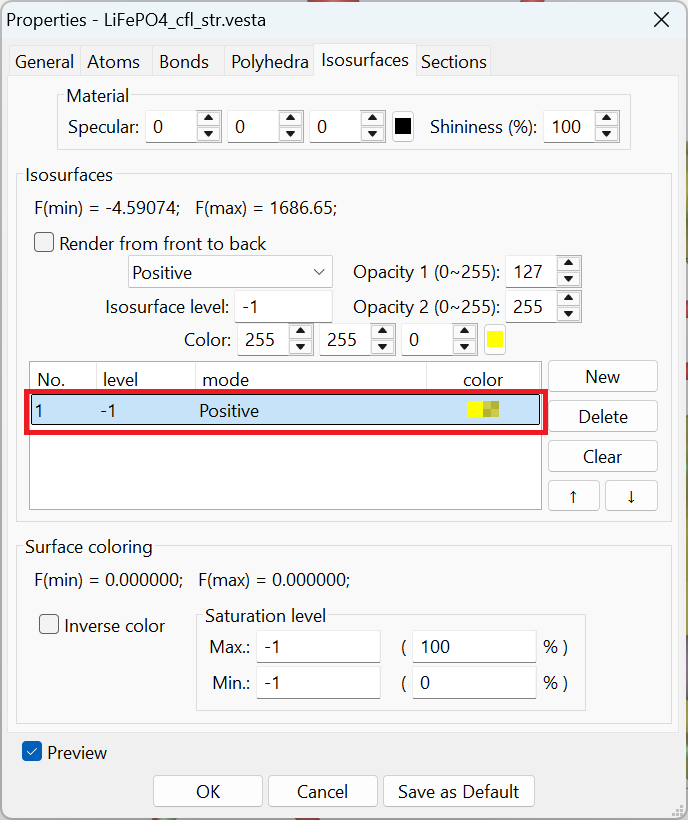Move isosurface up with up arrow button
Viewport: 688px width, 820px height.
pyautogui.click(x=573, y=497)
